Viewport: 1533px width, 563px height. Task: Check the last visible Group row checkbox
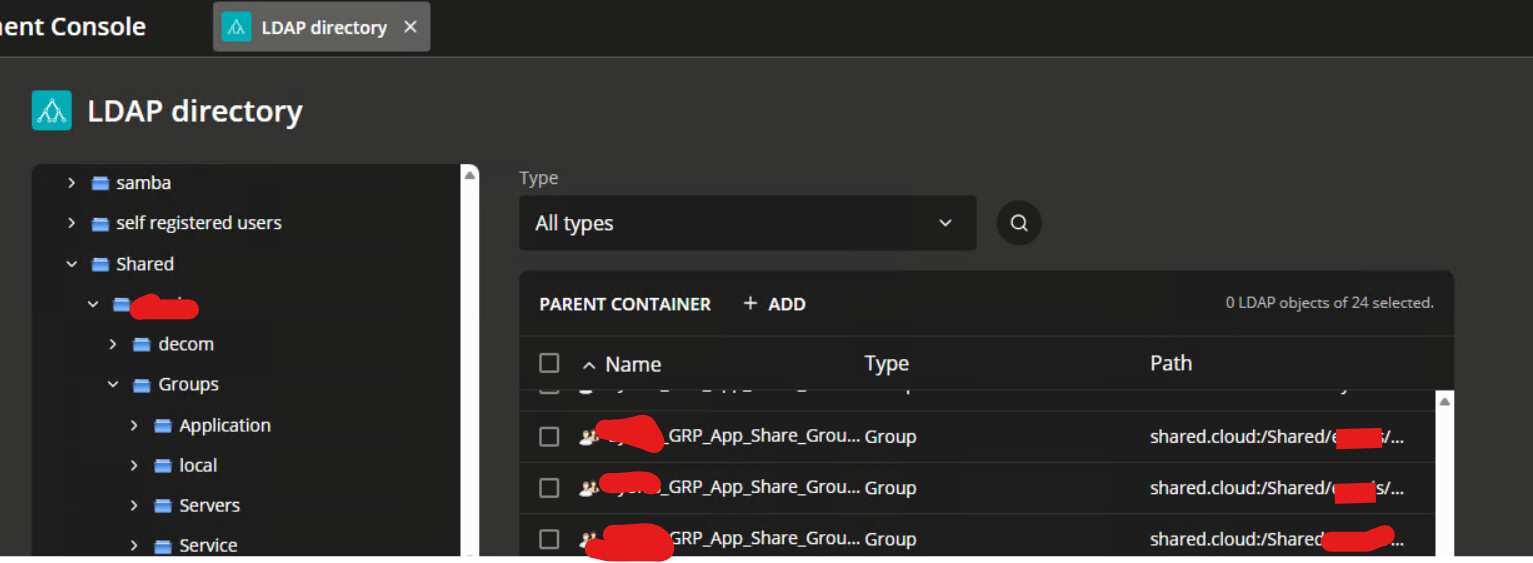pos(549,539)
